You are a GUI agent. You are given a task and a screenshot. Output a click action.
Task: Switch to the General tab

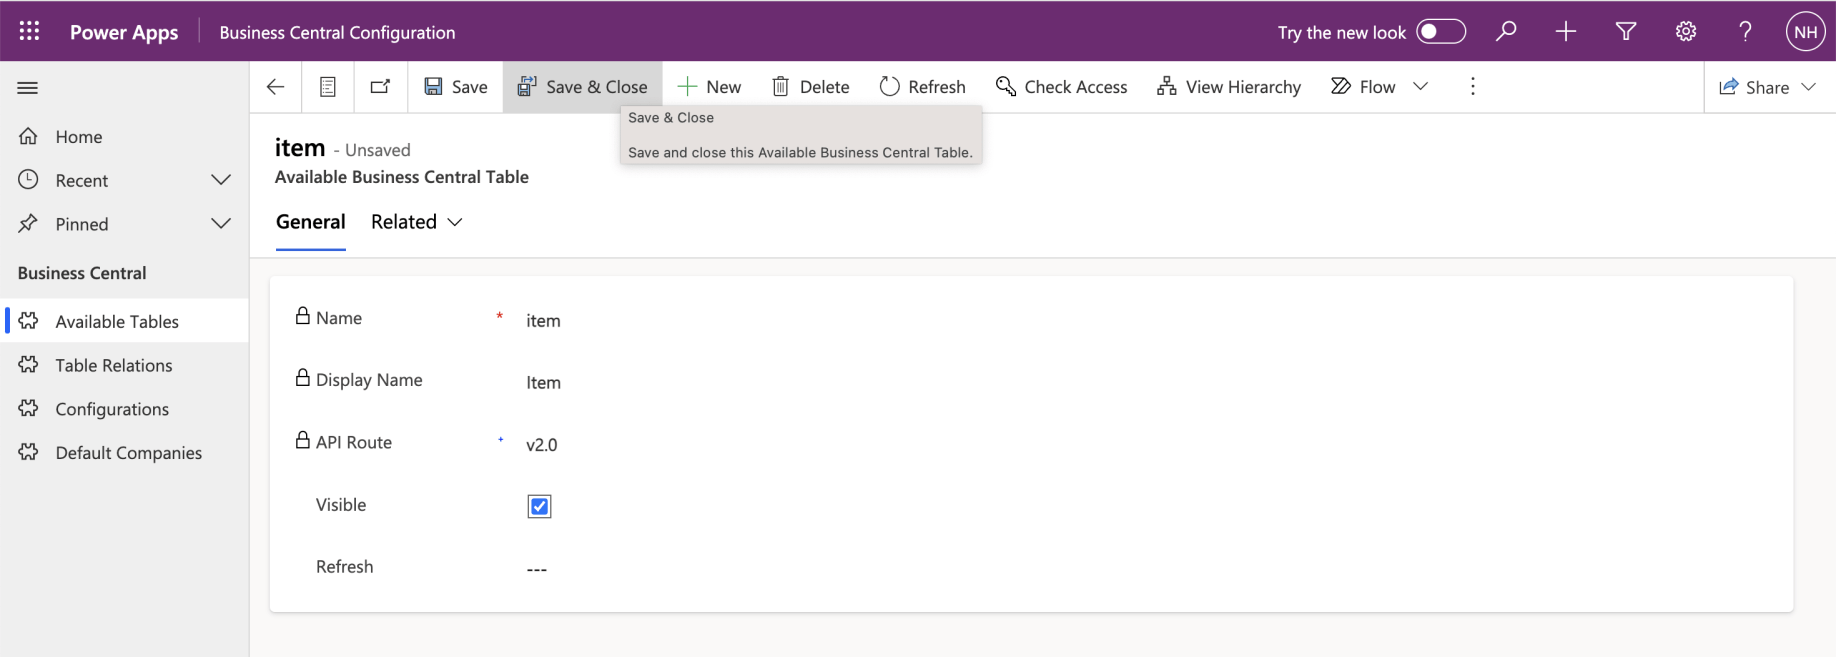[311, 222]
